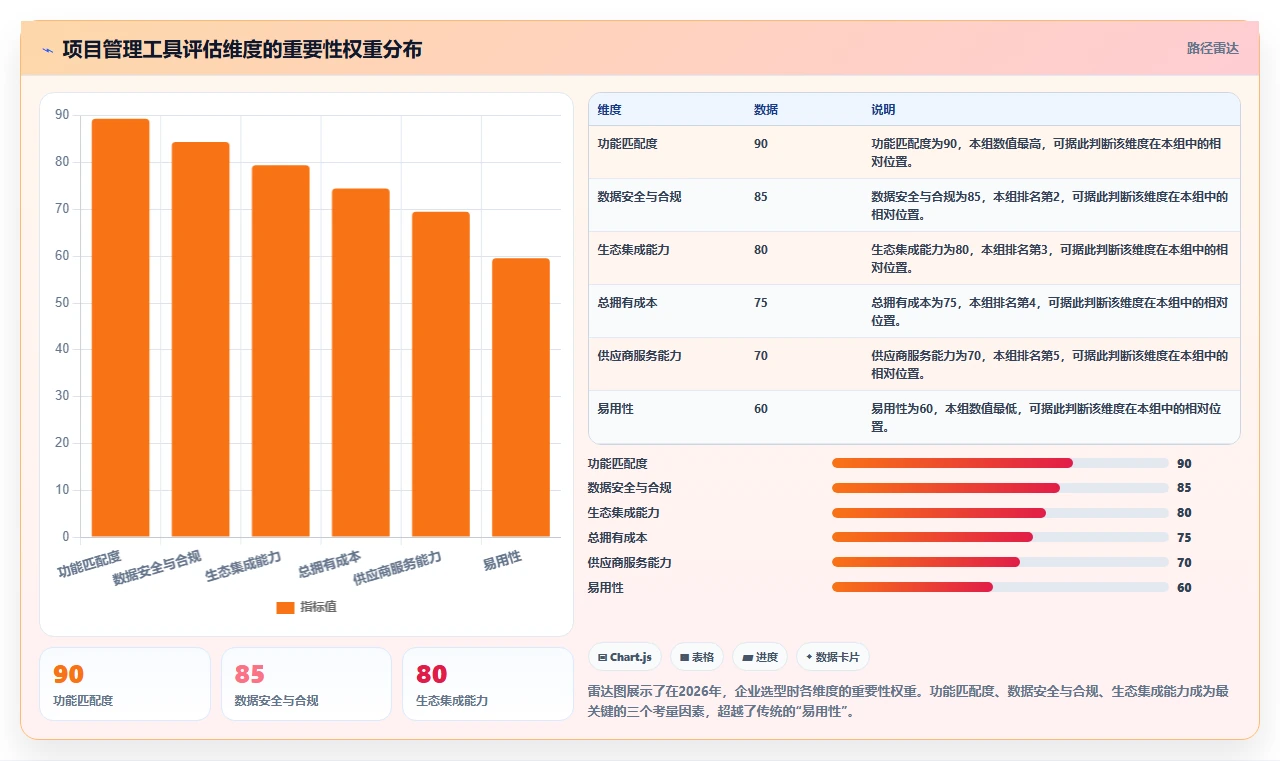Screen dimensions: 1280x761
Task: Click the 数据安全与合规 progress bar
Action: pyautogui.click(x=1000, y=488)
